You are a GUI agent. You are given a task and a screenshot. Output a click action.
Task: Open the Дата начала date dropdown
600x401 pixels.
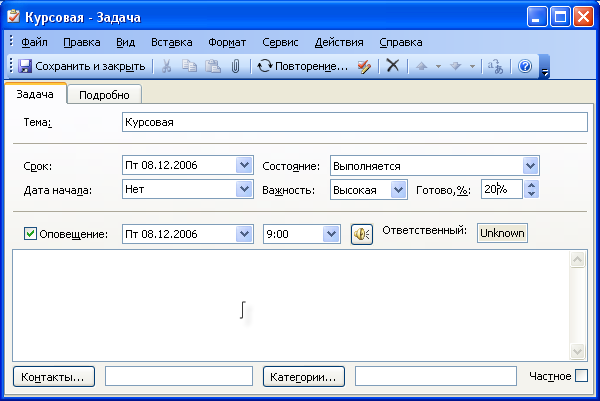tap(244, 189)
